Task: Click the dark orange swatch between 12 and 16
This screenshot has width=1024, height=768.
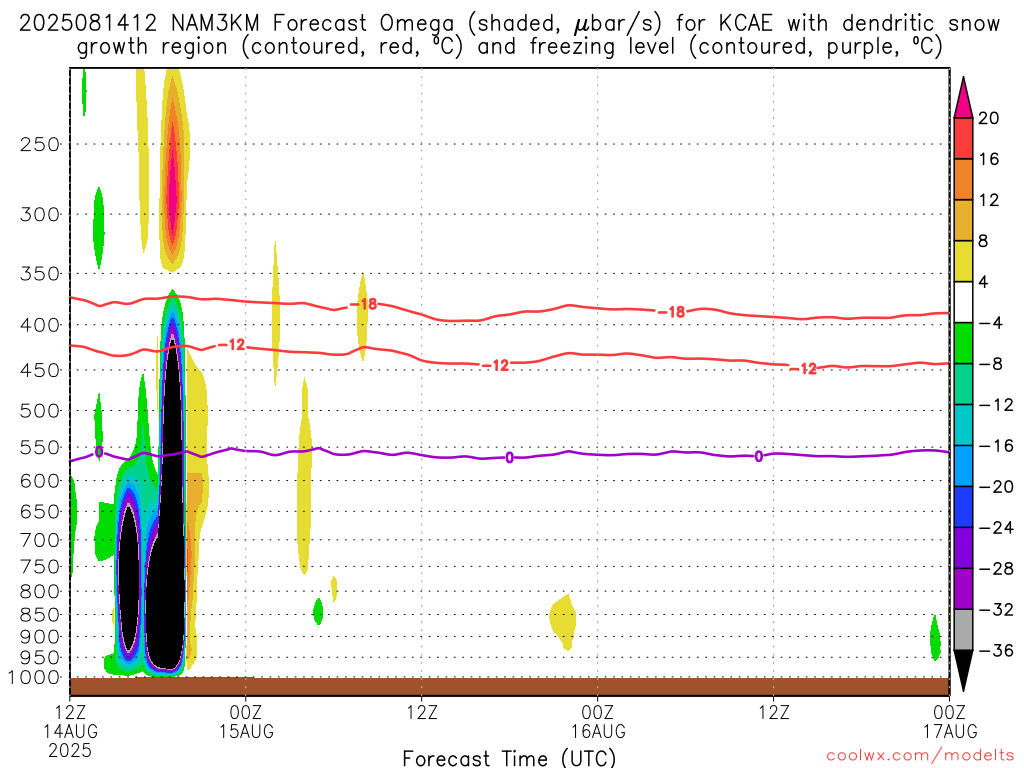Action: point(963,180)
